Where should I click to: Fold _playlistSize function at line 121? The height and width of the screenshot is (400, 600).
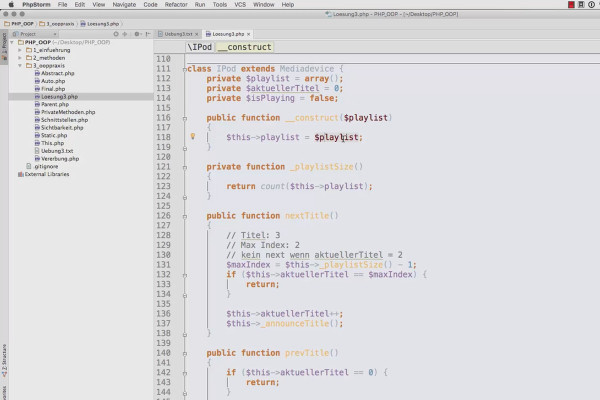coord(185,167)
